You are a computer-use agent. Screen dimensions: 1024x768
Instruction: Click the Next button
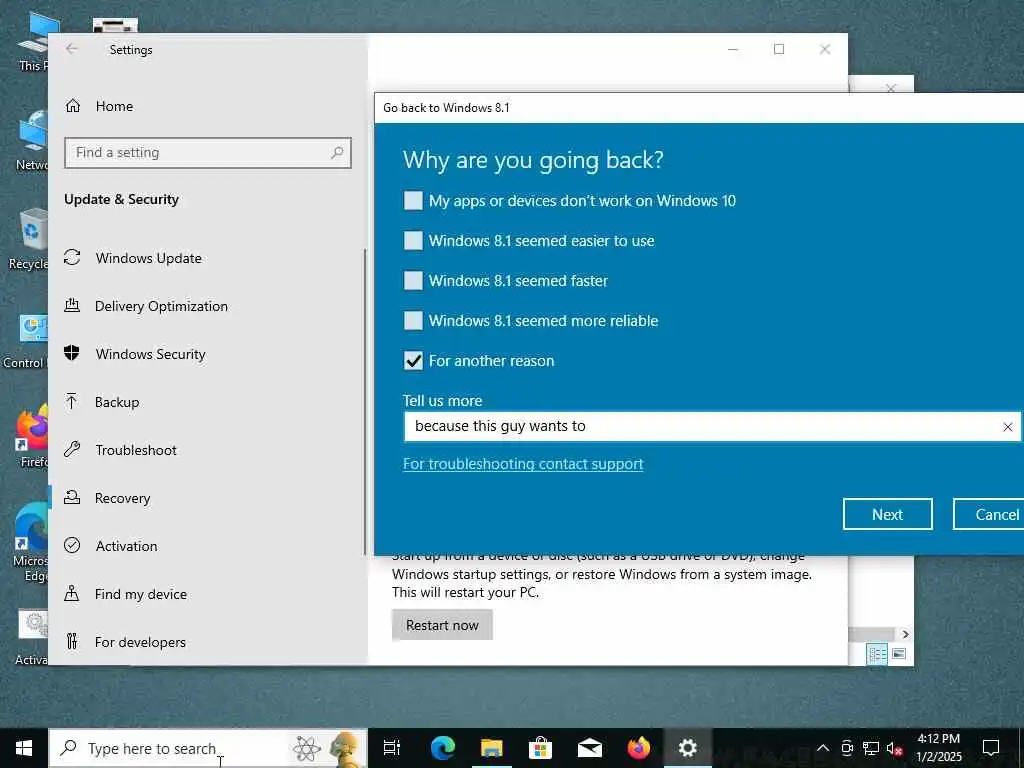click(888, 515)
